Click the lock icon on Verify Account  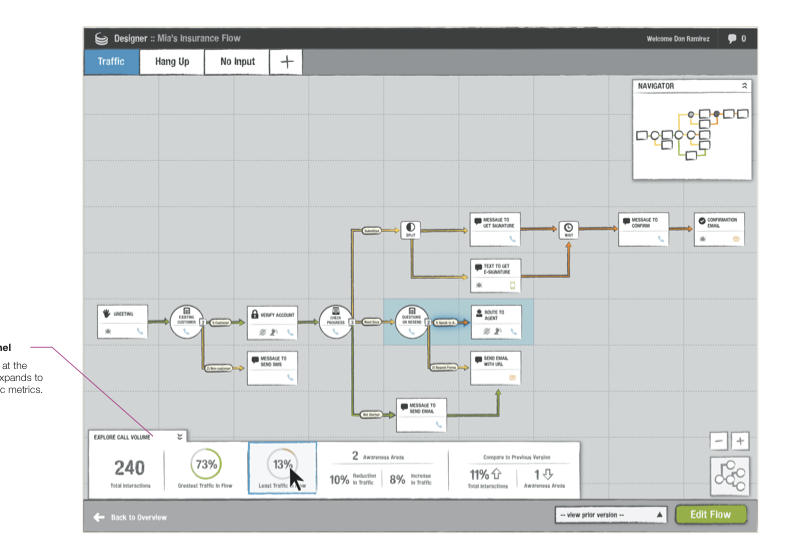point(254,314)
